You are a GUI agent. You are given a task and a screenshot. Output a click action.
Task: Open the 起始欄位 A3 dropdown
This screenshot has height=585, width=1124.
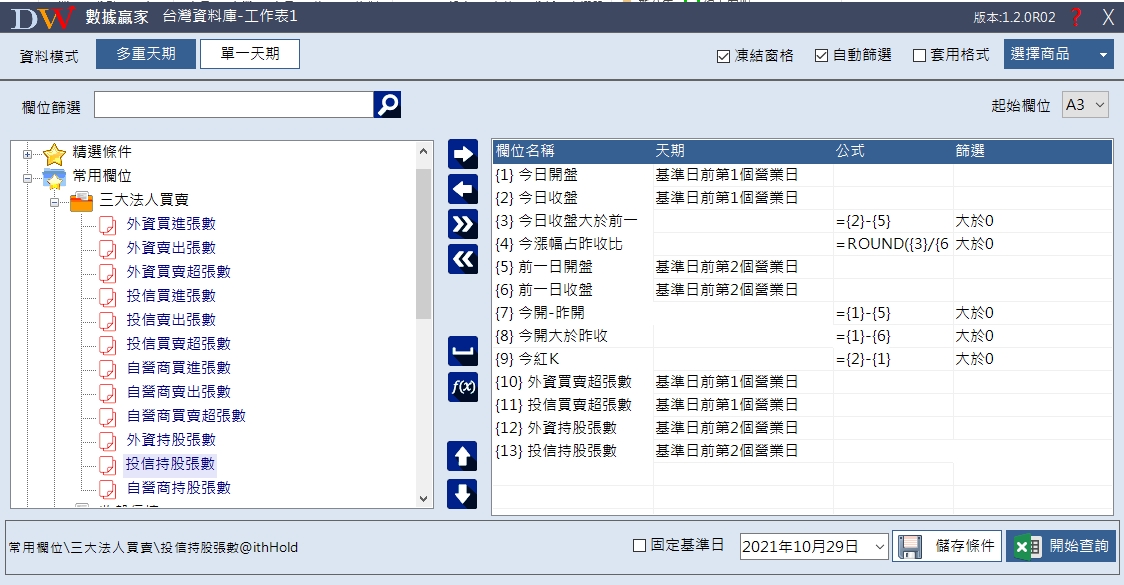(1085, 105)
